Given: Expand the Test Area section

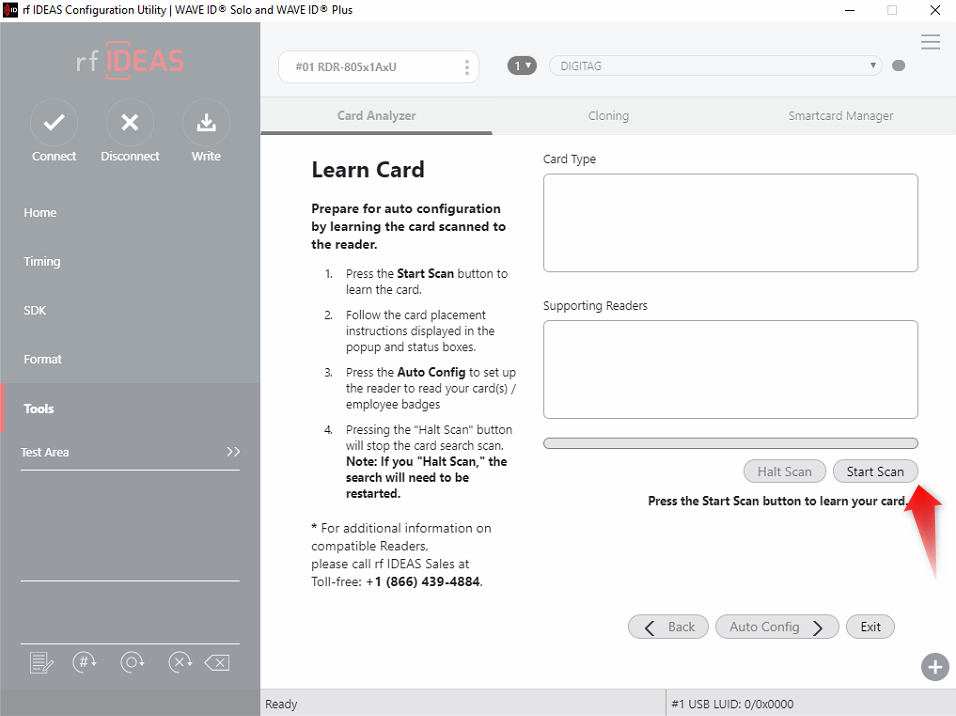Looking at the screenshot, I should [130, 452].
